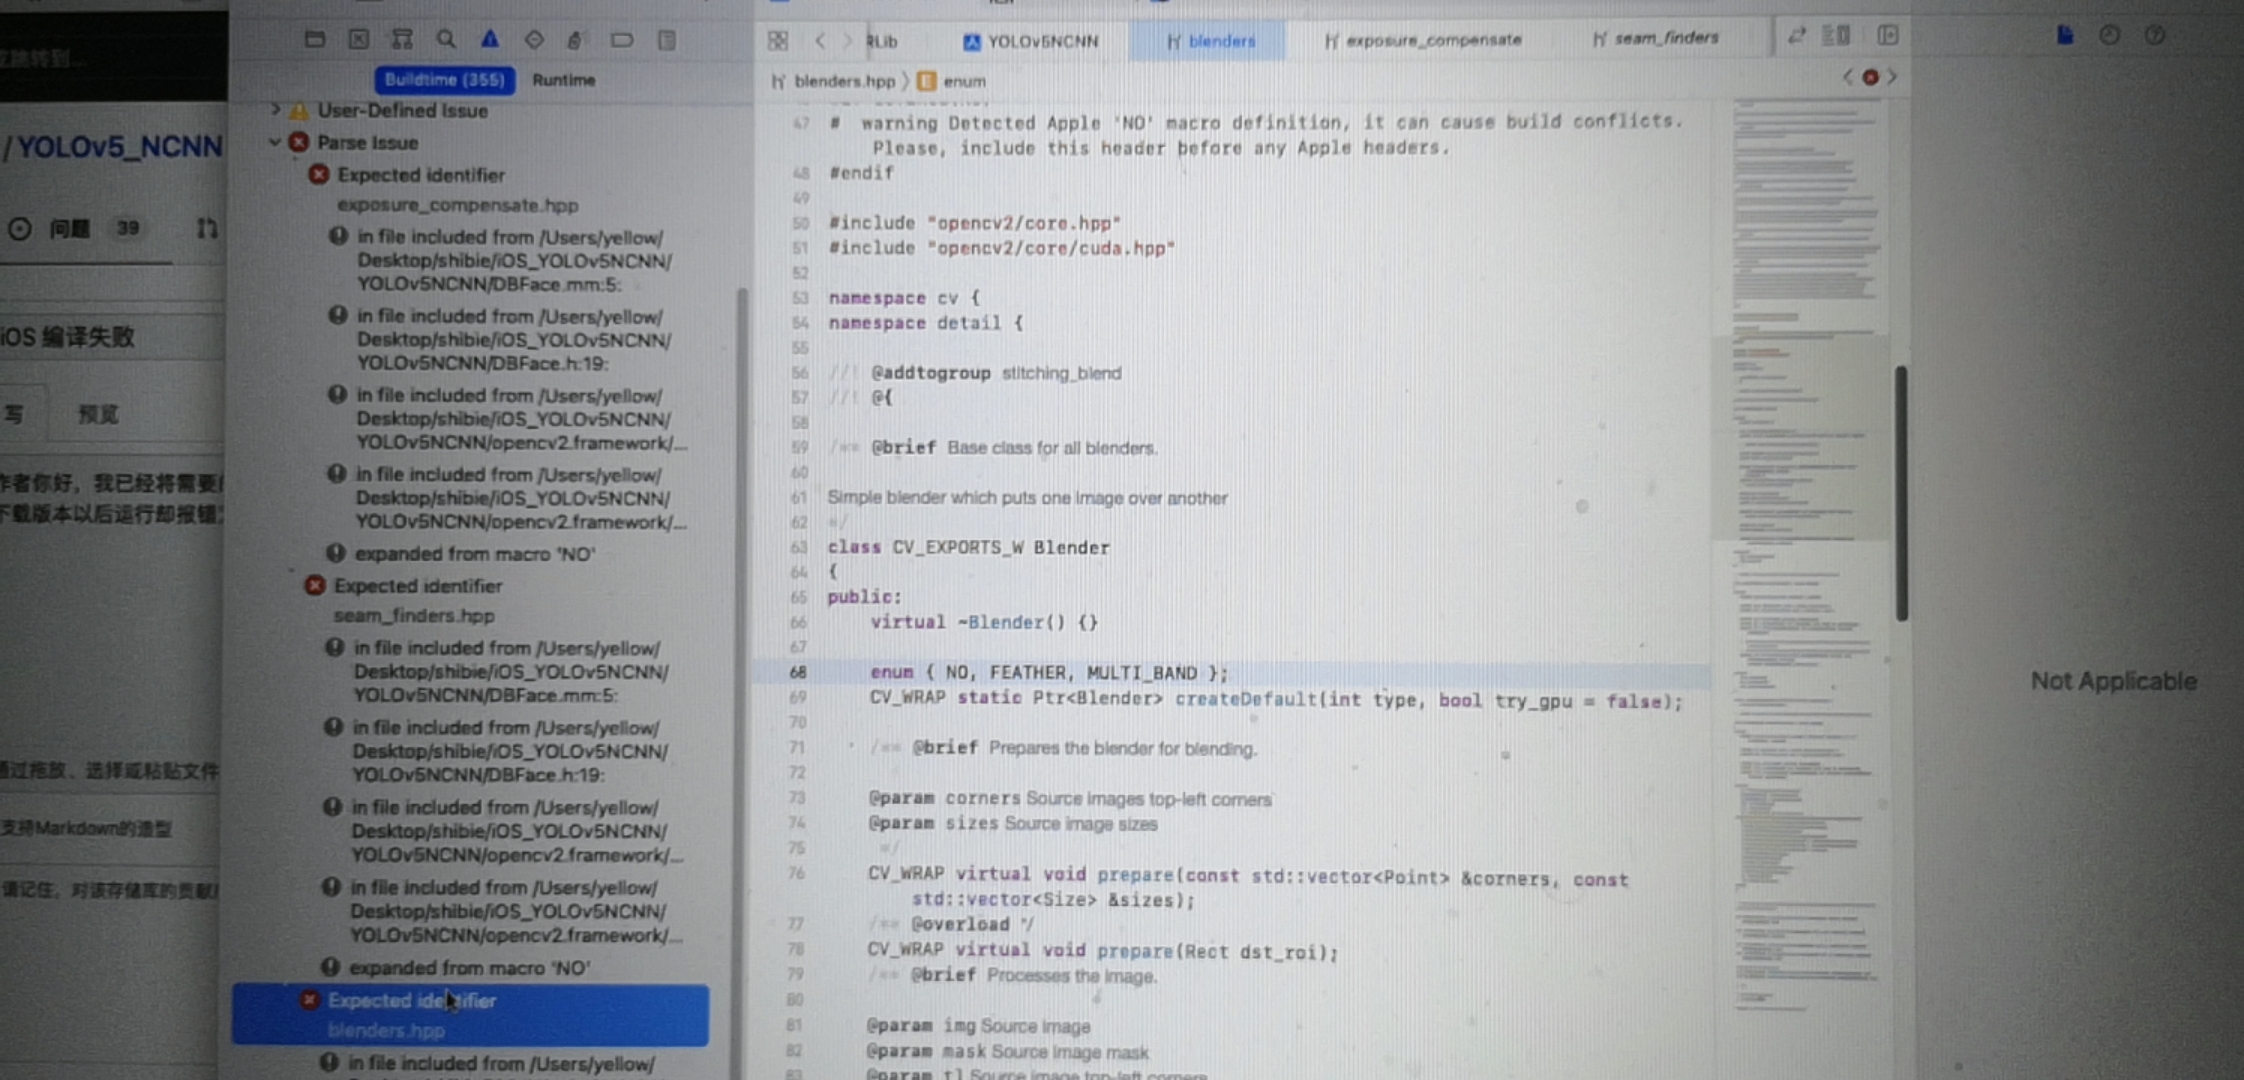The height and width of the screenshot is (1080, 2244).
Task: Jump to next issue arrow
Action: 1892,77
